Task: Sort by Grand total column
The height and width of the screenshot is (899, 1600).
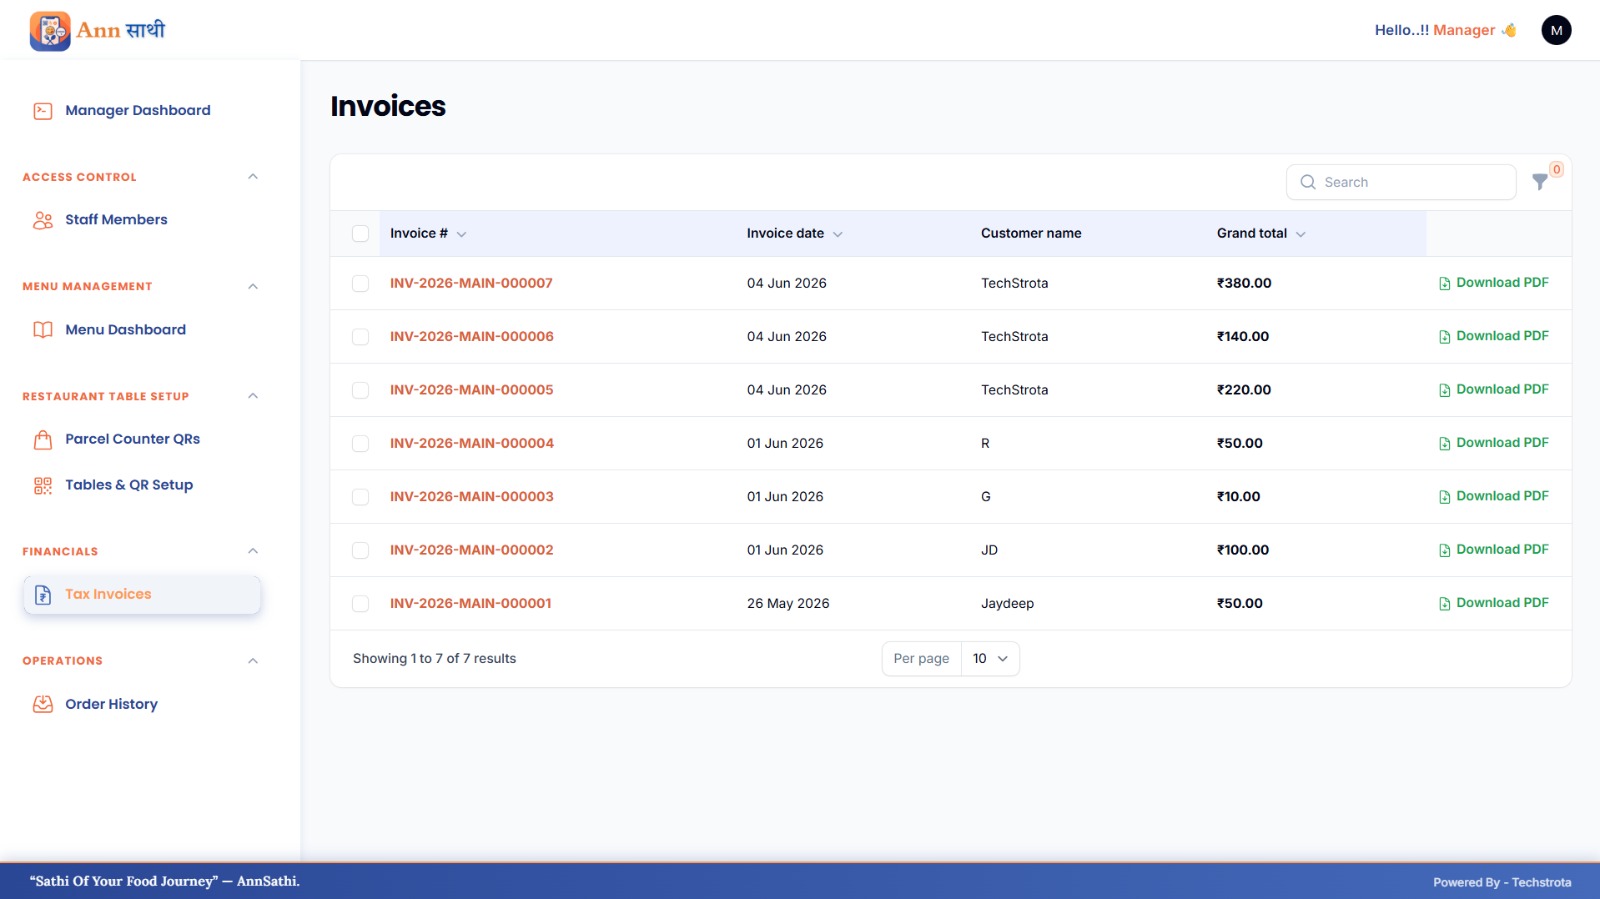Action: [1261, 234]
